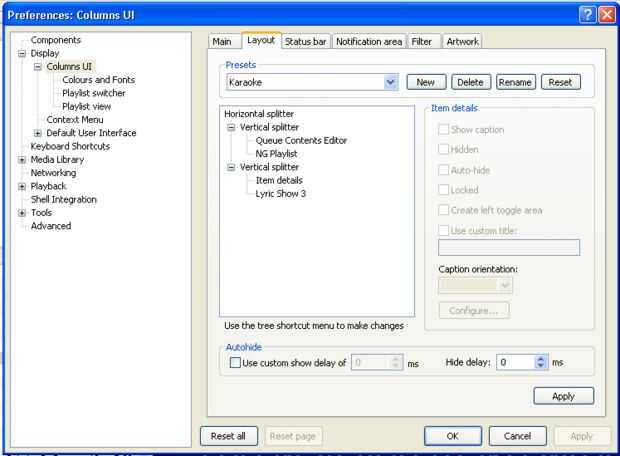Click the New preset button

click(x=426, y=82)
